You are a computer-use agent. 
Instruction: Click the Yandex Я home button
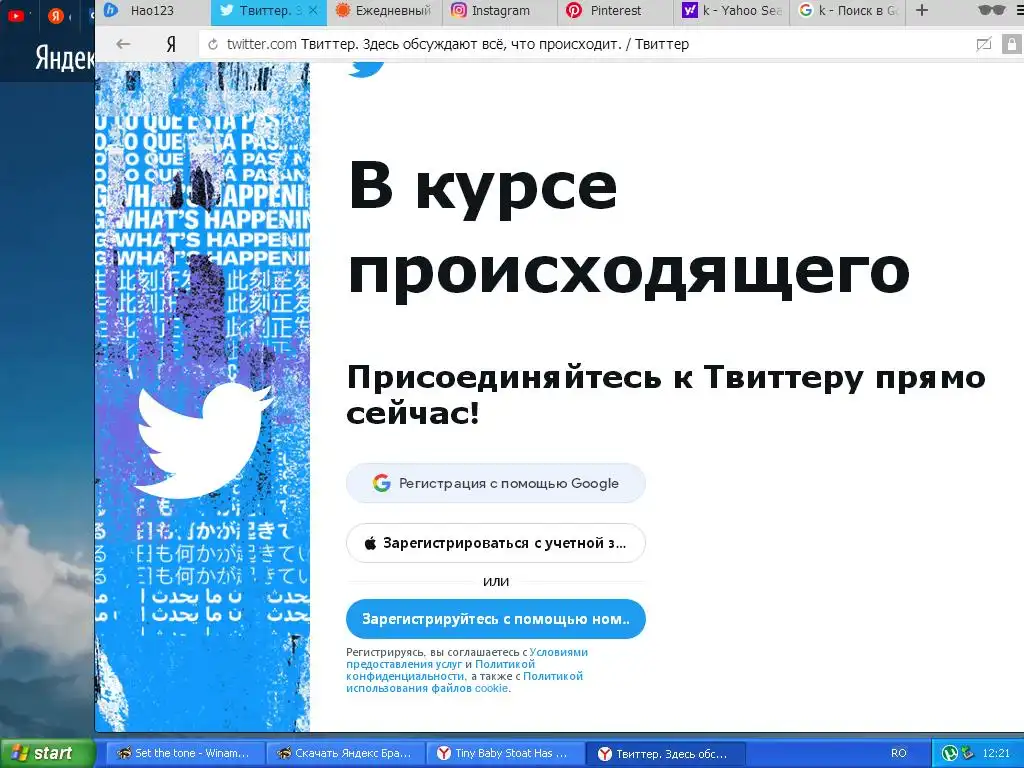(171, 44)
